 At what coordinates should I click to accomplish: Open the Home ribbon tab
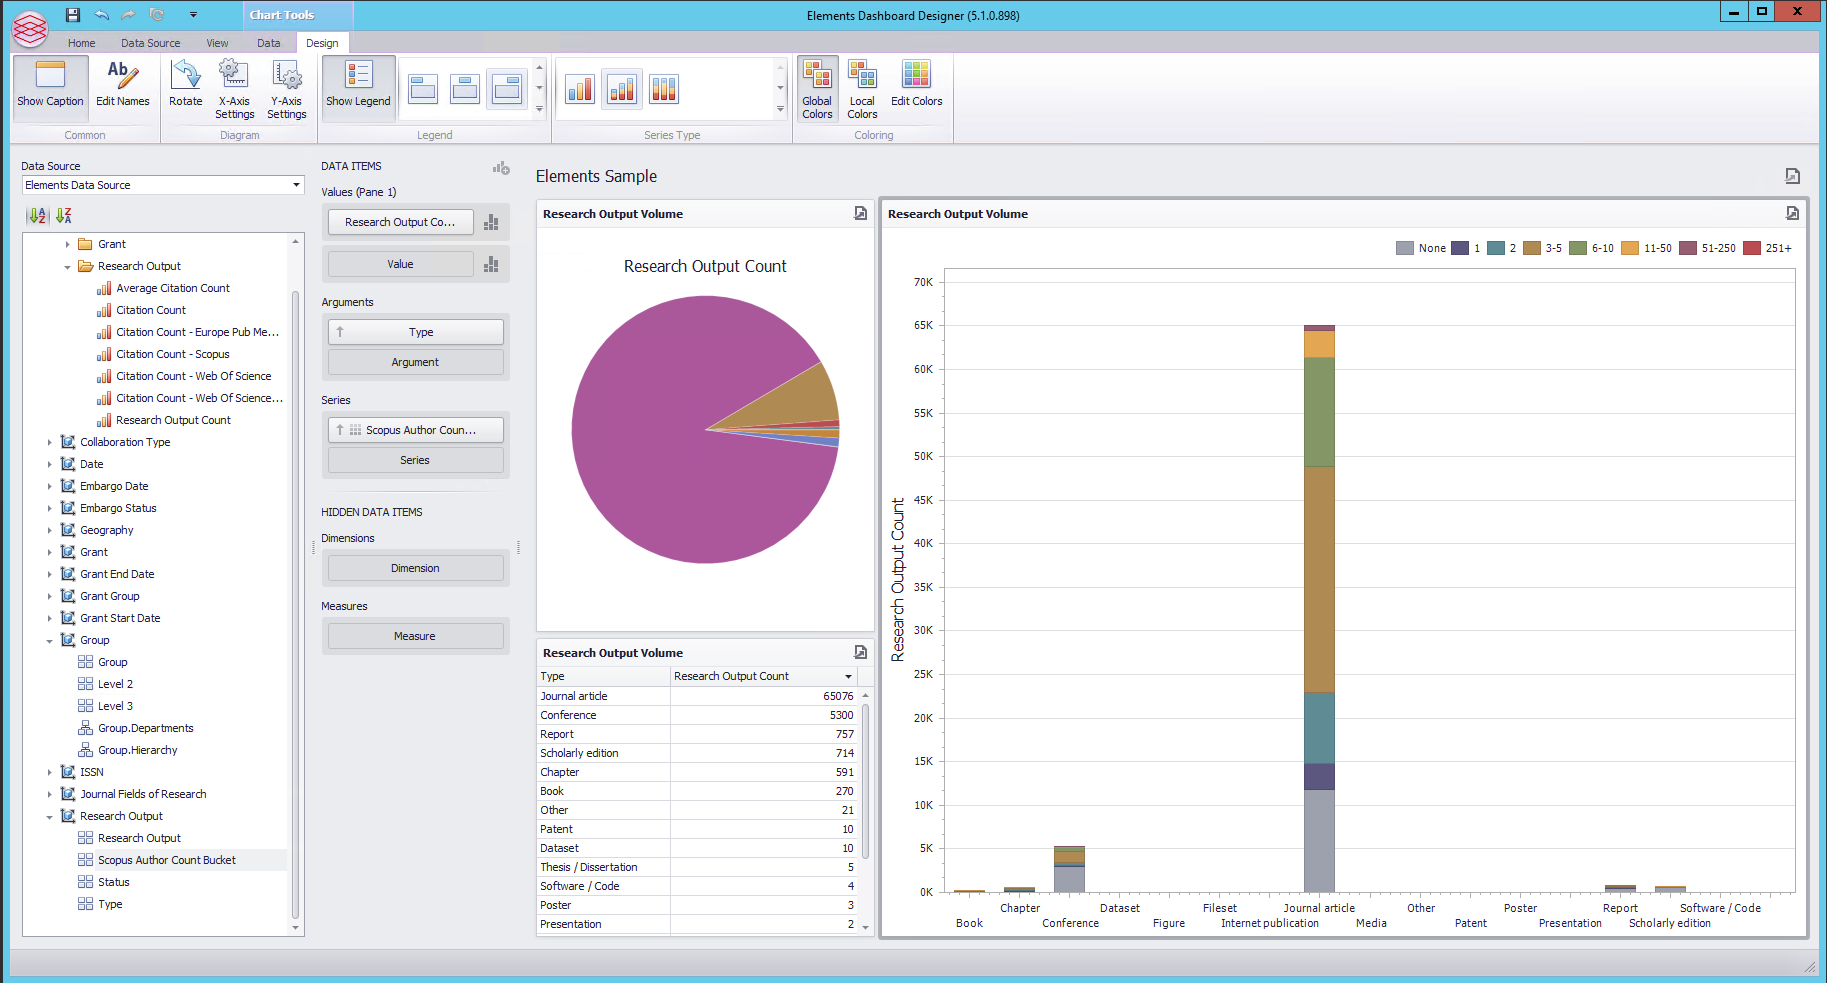81,43
